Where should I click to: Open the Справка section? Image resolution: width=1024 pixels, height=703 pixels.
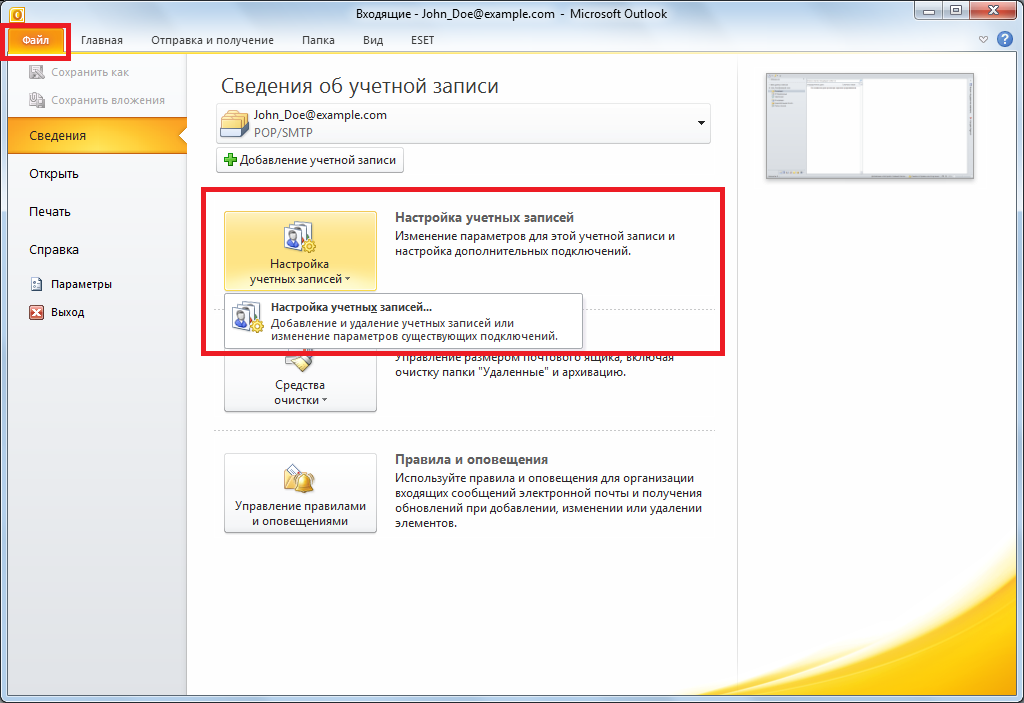54,250
